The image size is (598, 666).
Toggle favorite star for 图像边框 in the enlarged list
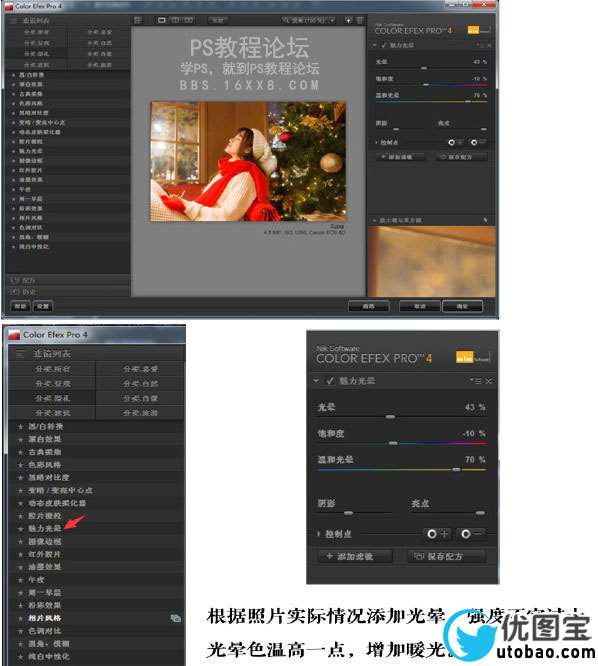pyautogui.click(x=20, y=542)
